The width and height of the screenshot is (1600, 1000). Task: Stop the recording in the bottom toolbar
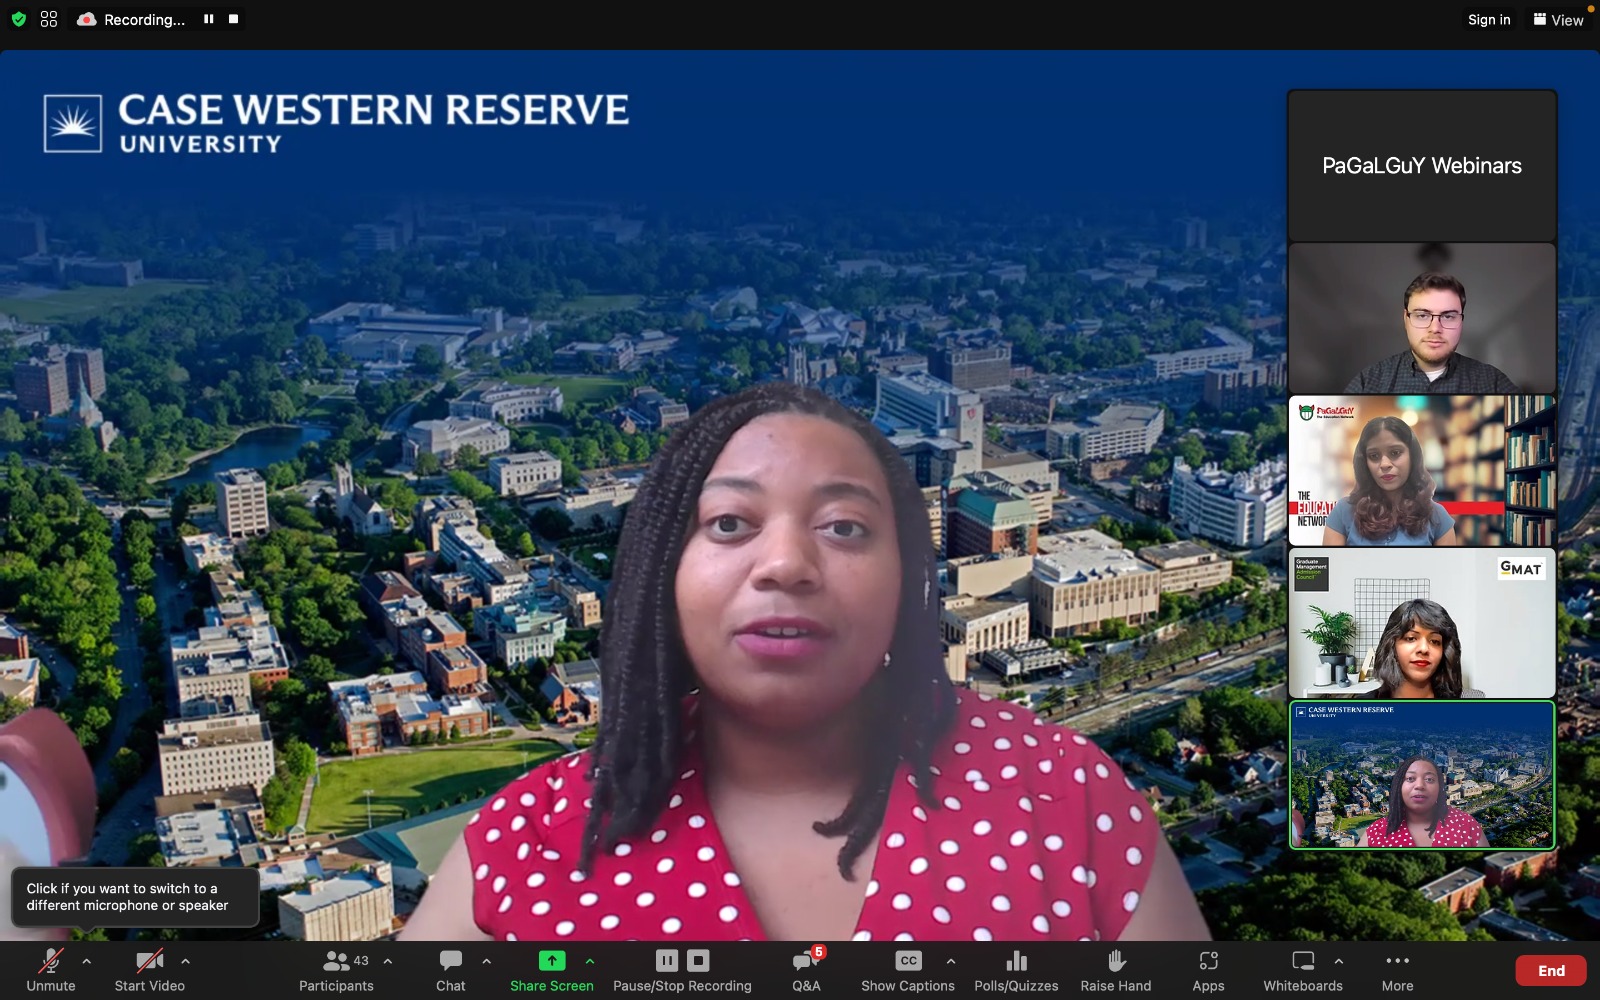(x=699, y=961)
